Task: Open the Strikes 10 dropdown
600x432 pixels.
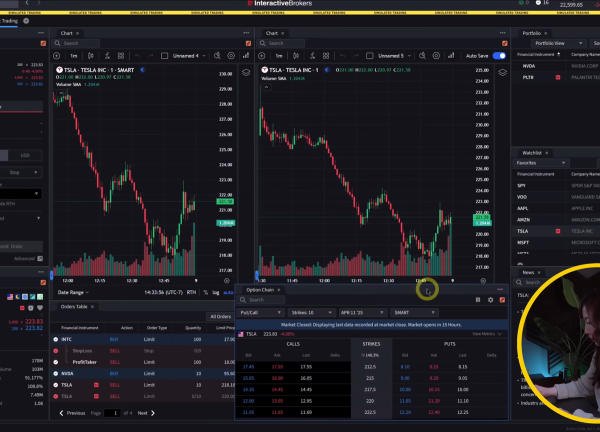Action: (x=313, y=312)
